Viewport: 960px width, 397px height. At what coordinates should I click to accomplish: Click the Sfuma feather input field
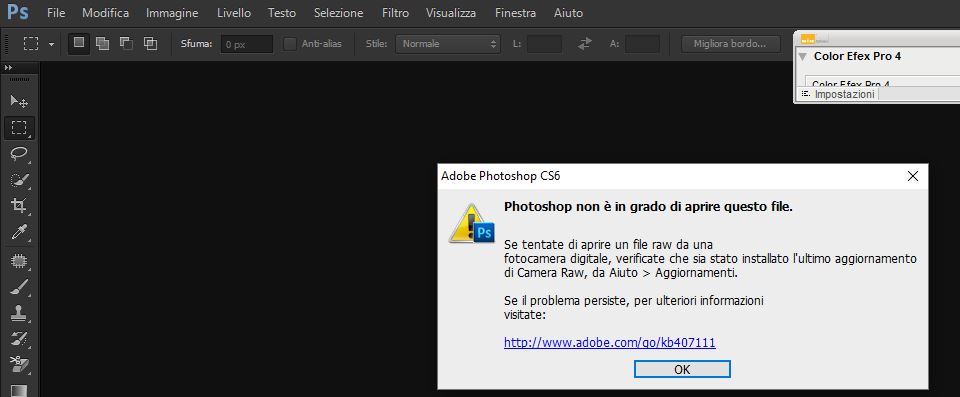coord(247,44)
